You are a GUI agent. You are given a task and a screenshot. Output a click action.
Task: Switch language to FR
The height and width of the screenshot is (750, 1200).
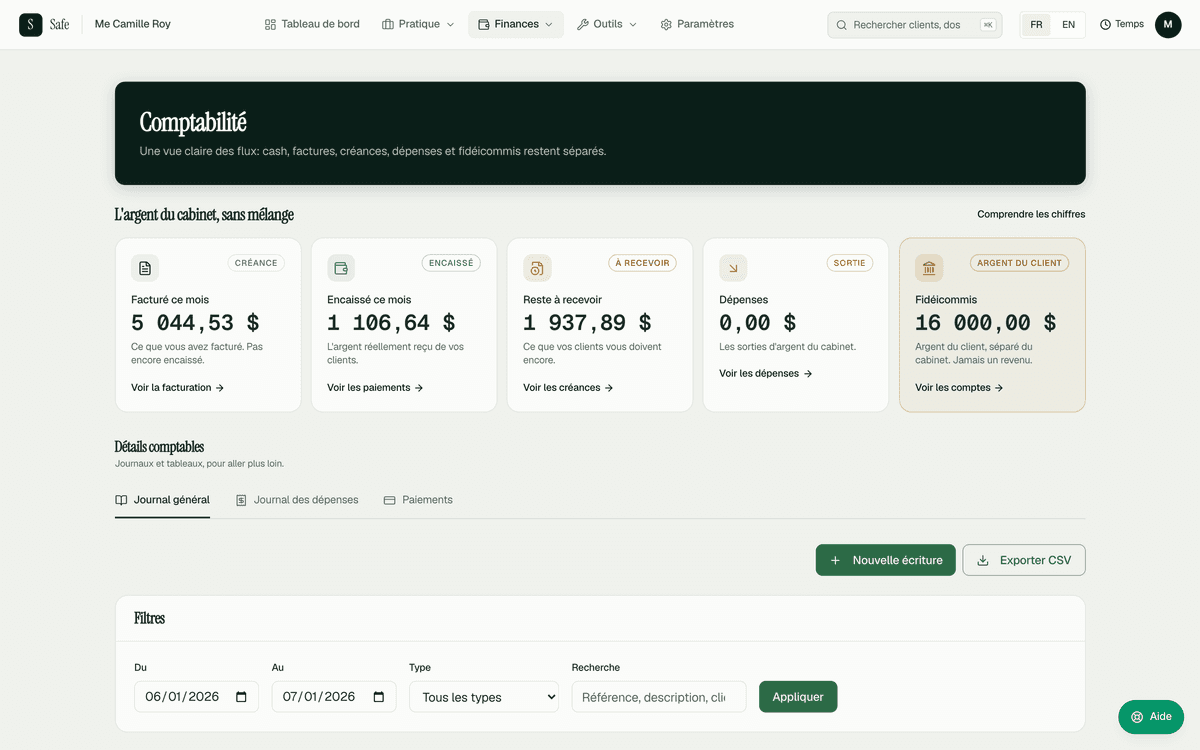(x=1036, y=25)
